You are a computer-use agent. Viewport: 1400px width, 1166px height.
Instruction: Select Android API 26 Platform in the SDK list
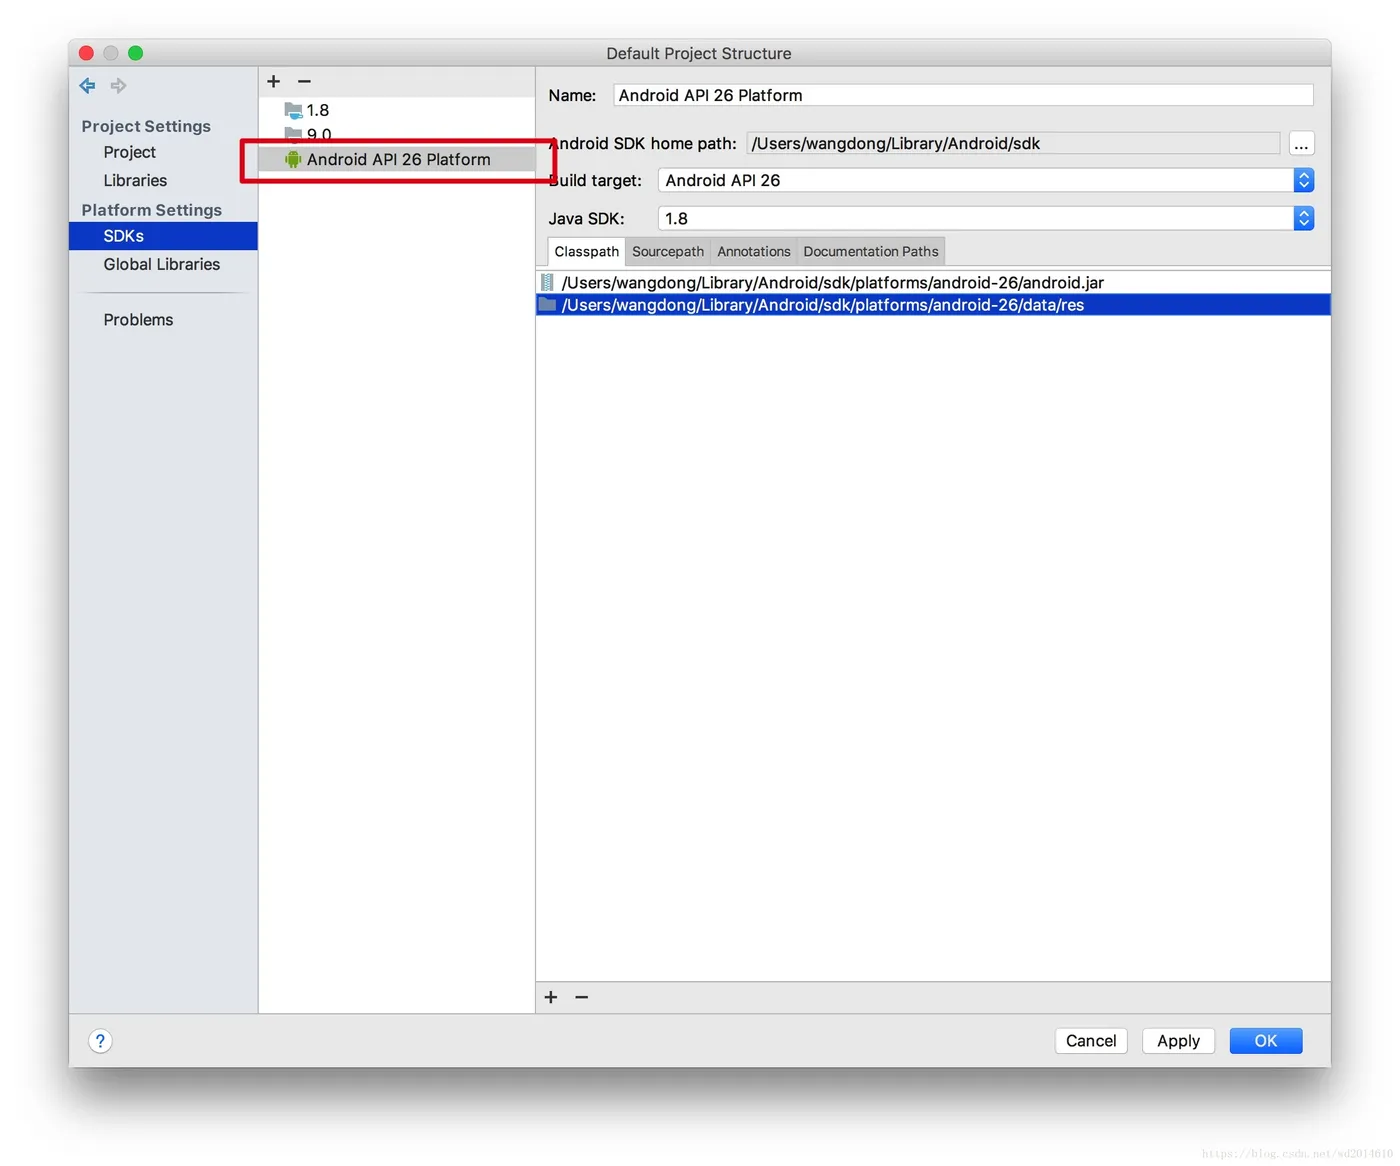pos(396,159)
